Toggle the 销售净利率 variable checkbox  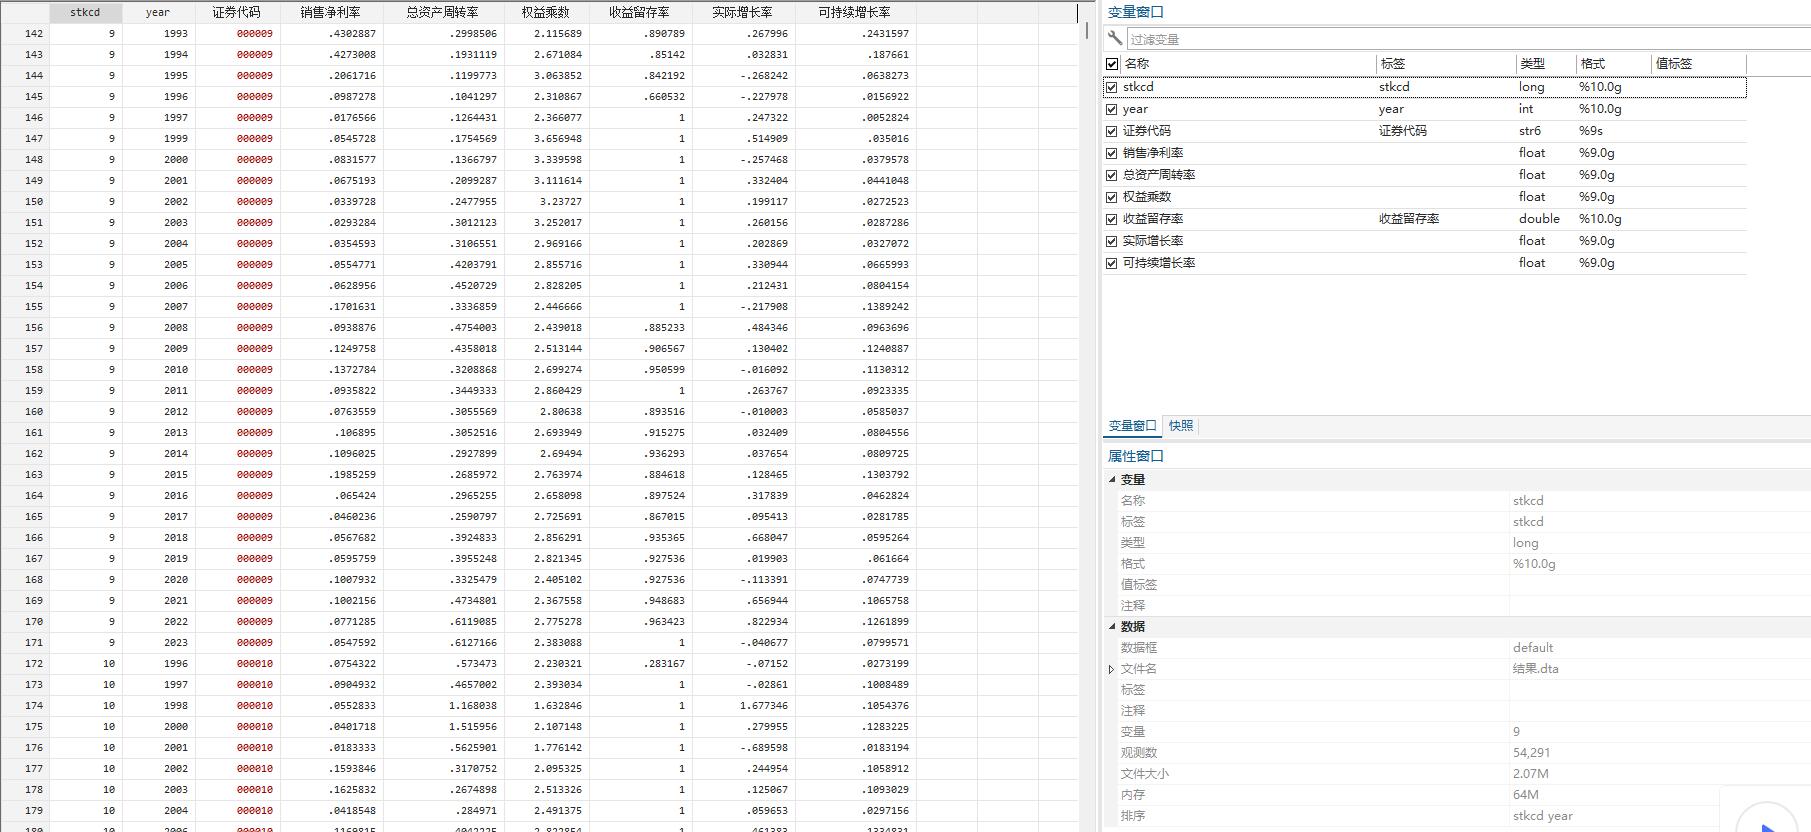point(1112,153)
